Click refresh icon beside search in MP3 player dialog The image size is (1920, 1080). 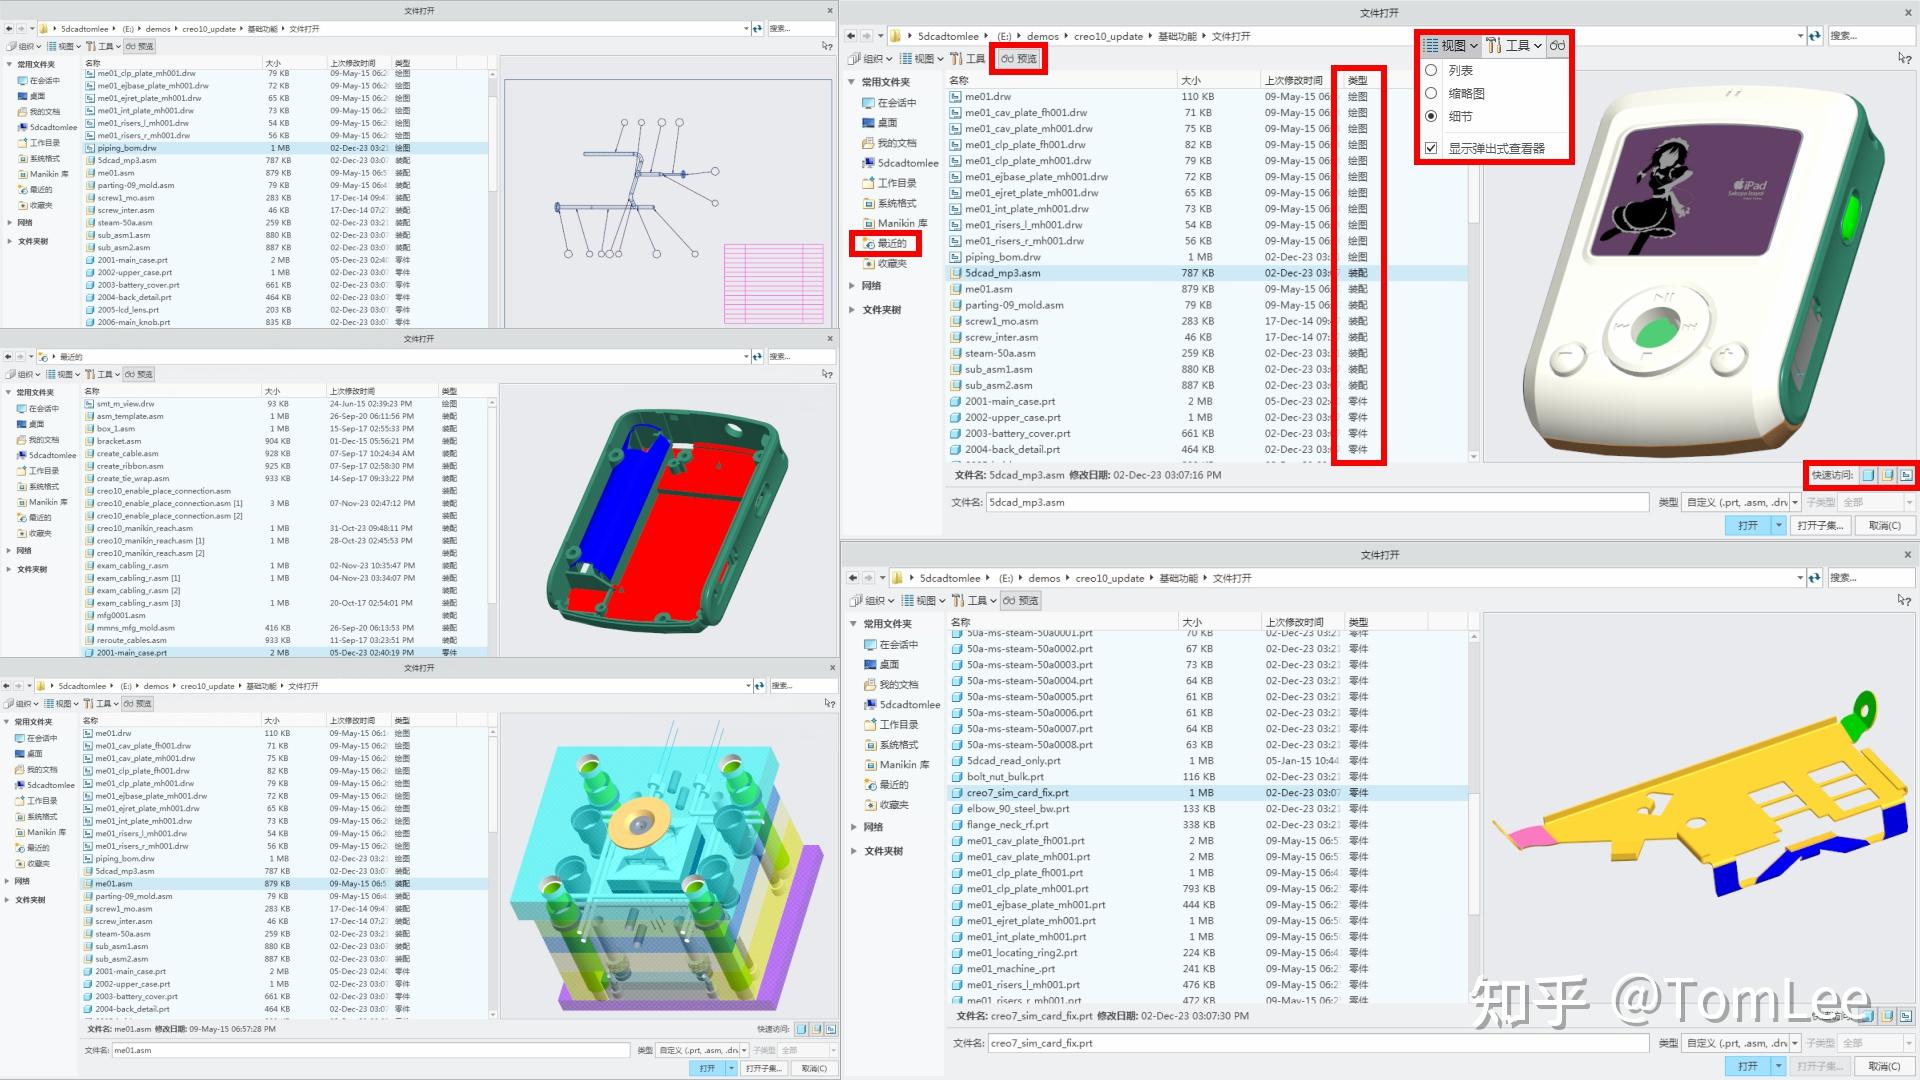(1814, 36)
